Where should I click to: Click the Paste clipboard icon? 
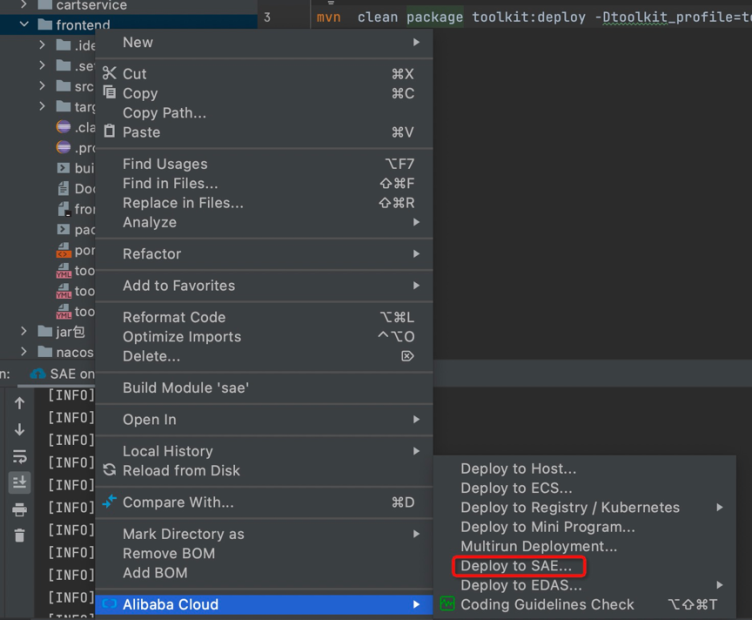(109, 130)
